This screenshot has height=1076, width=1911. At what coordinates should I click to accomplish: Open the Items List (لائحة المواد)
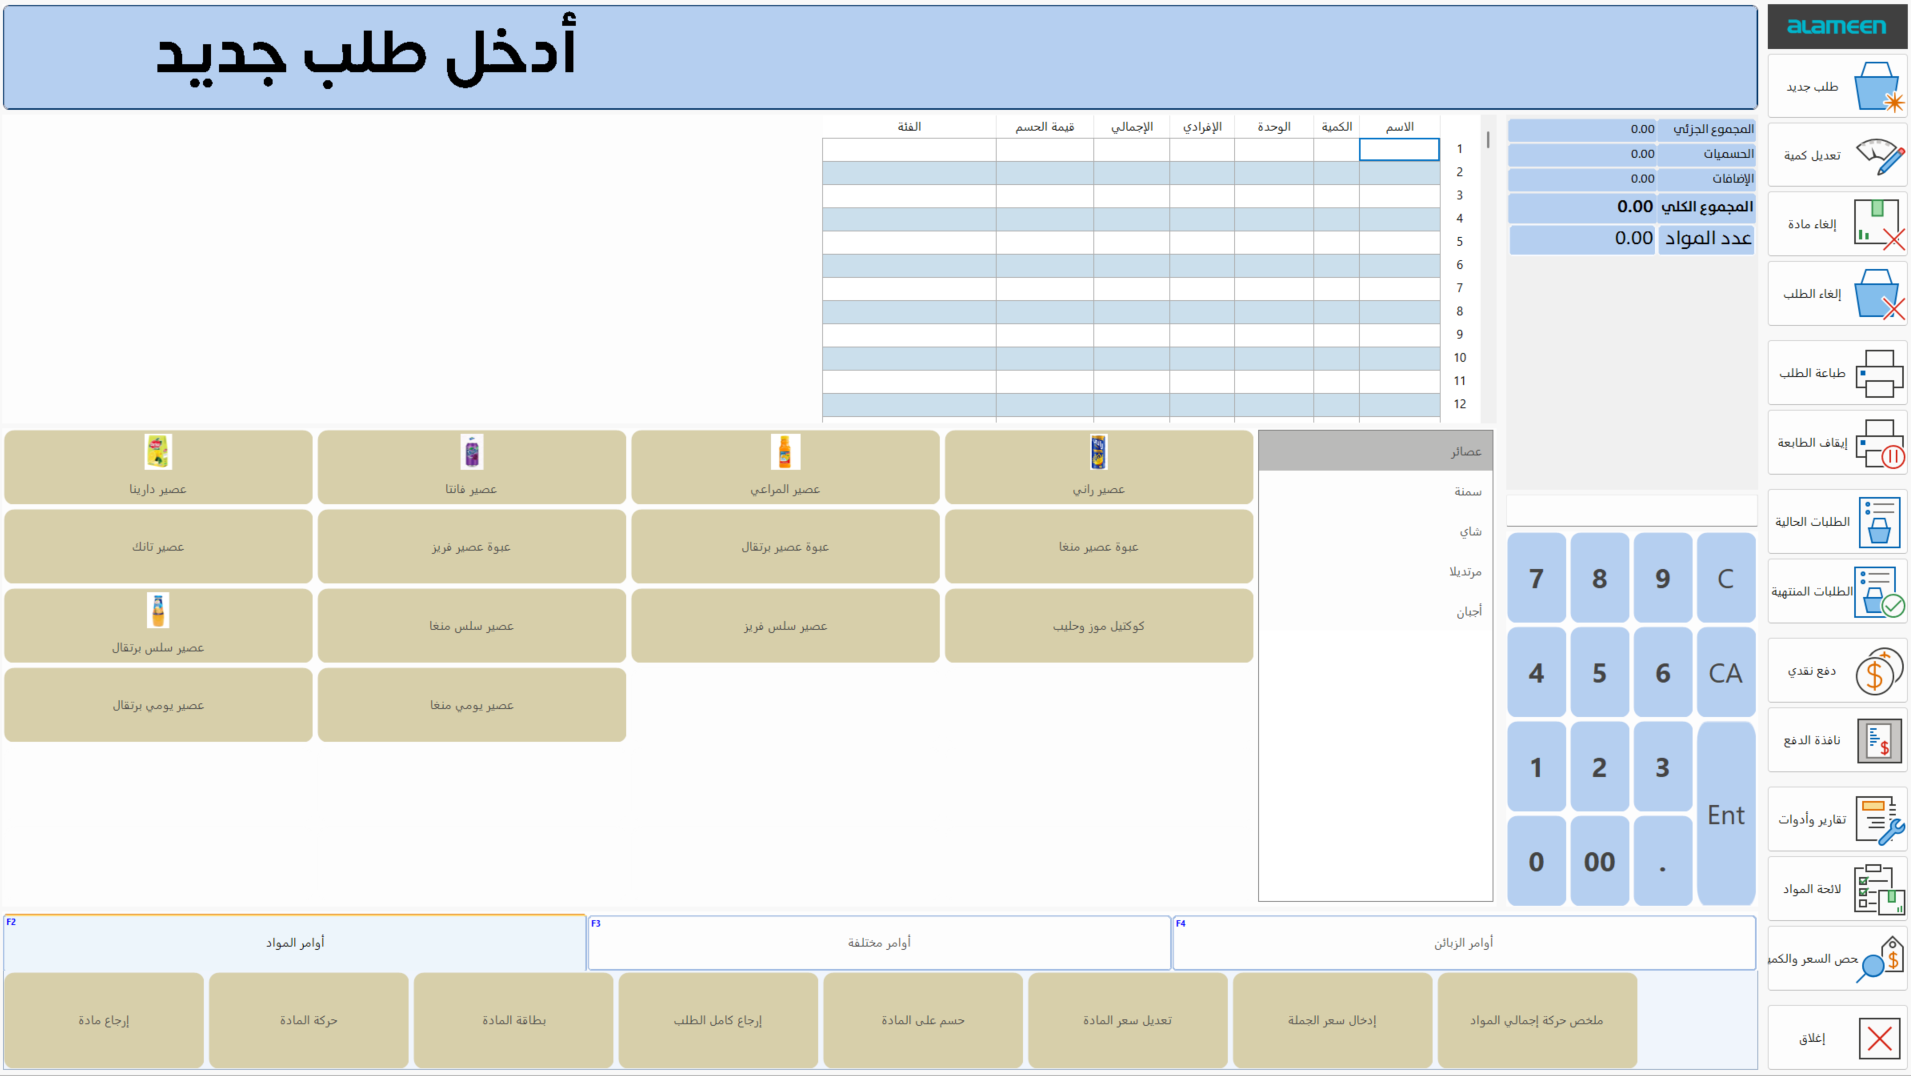[1837, 888]
